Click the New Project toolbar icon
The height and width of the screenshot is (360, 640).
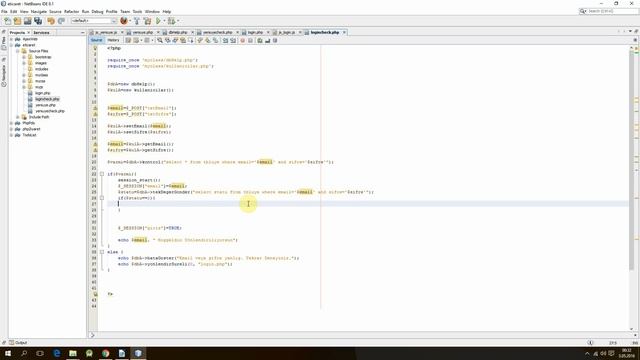click(18, 21)
